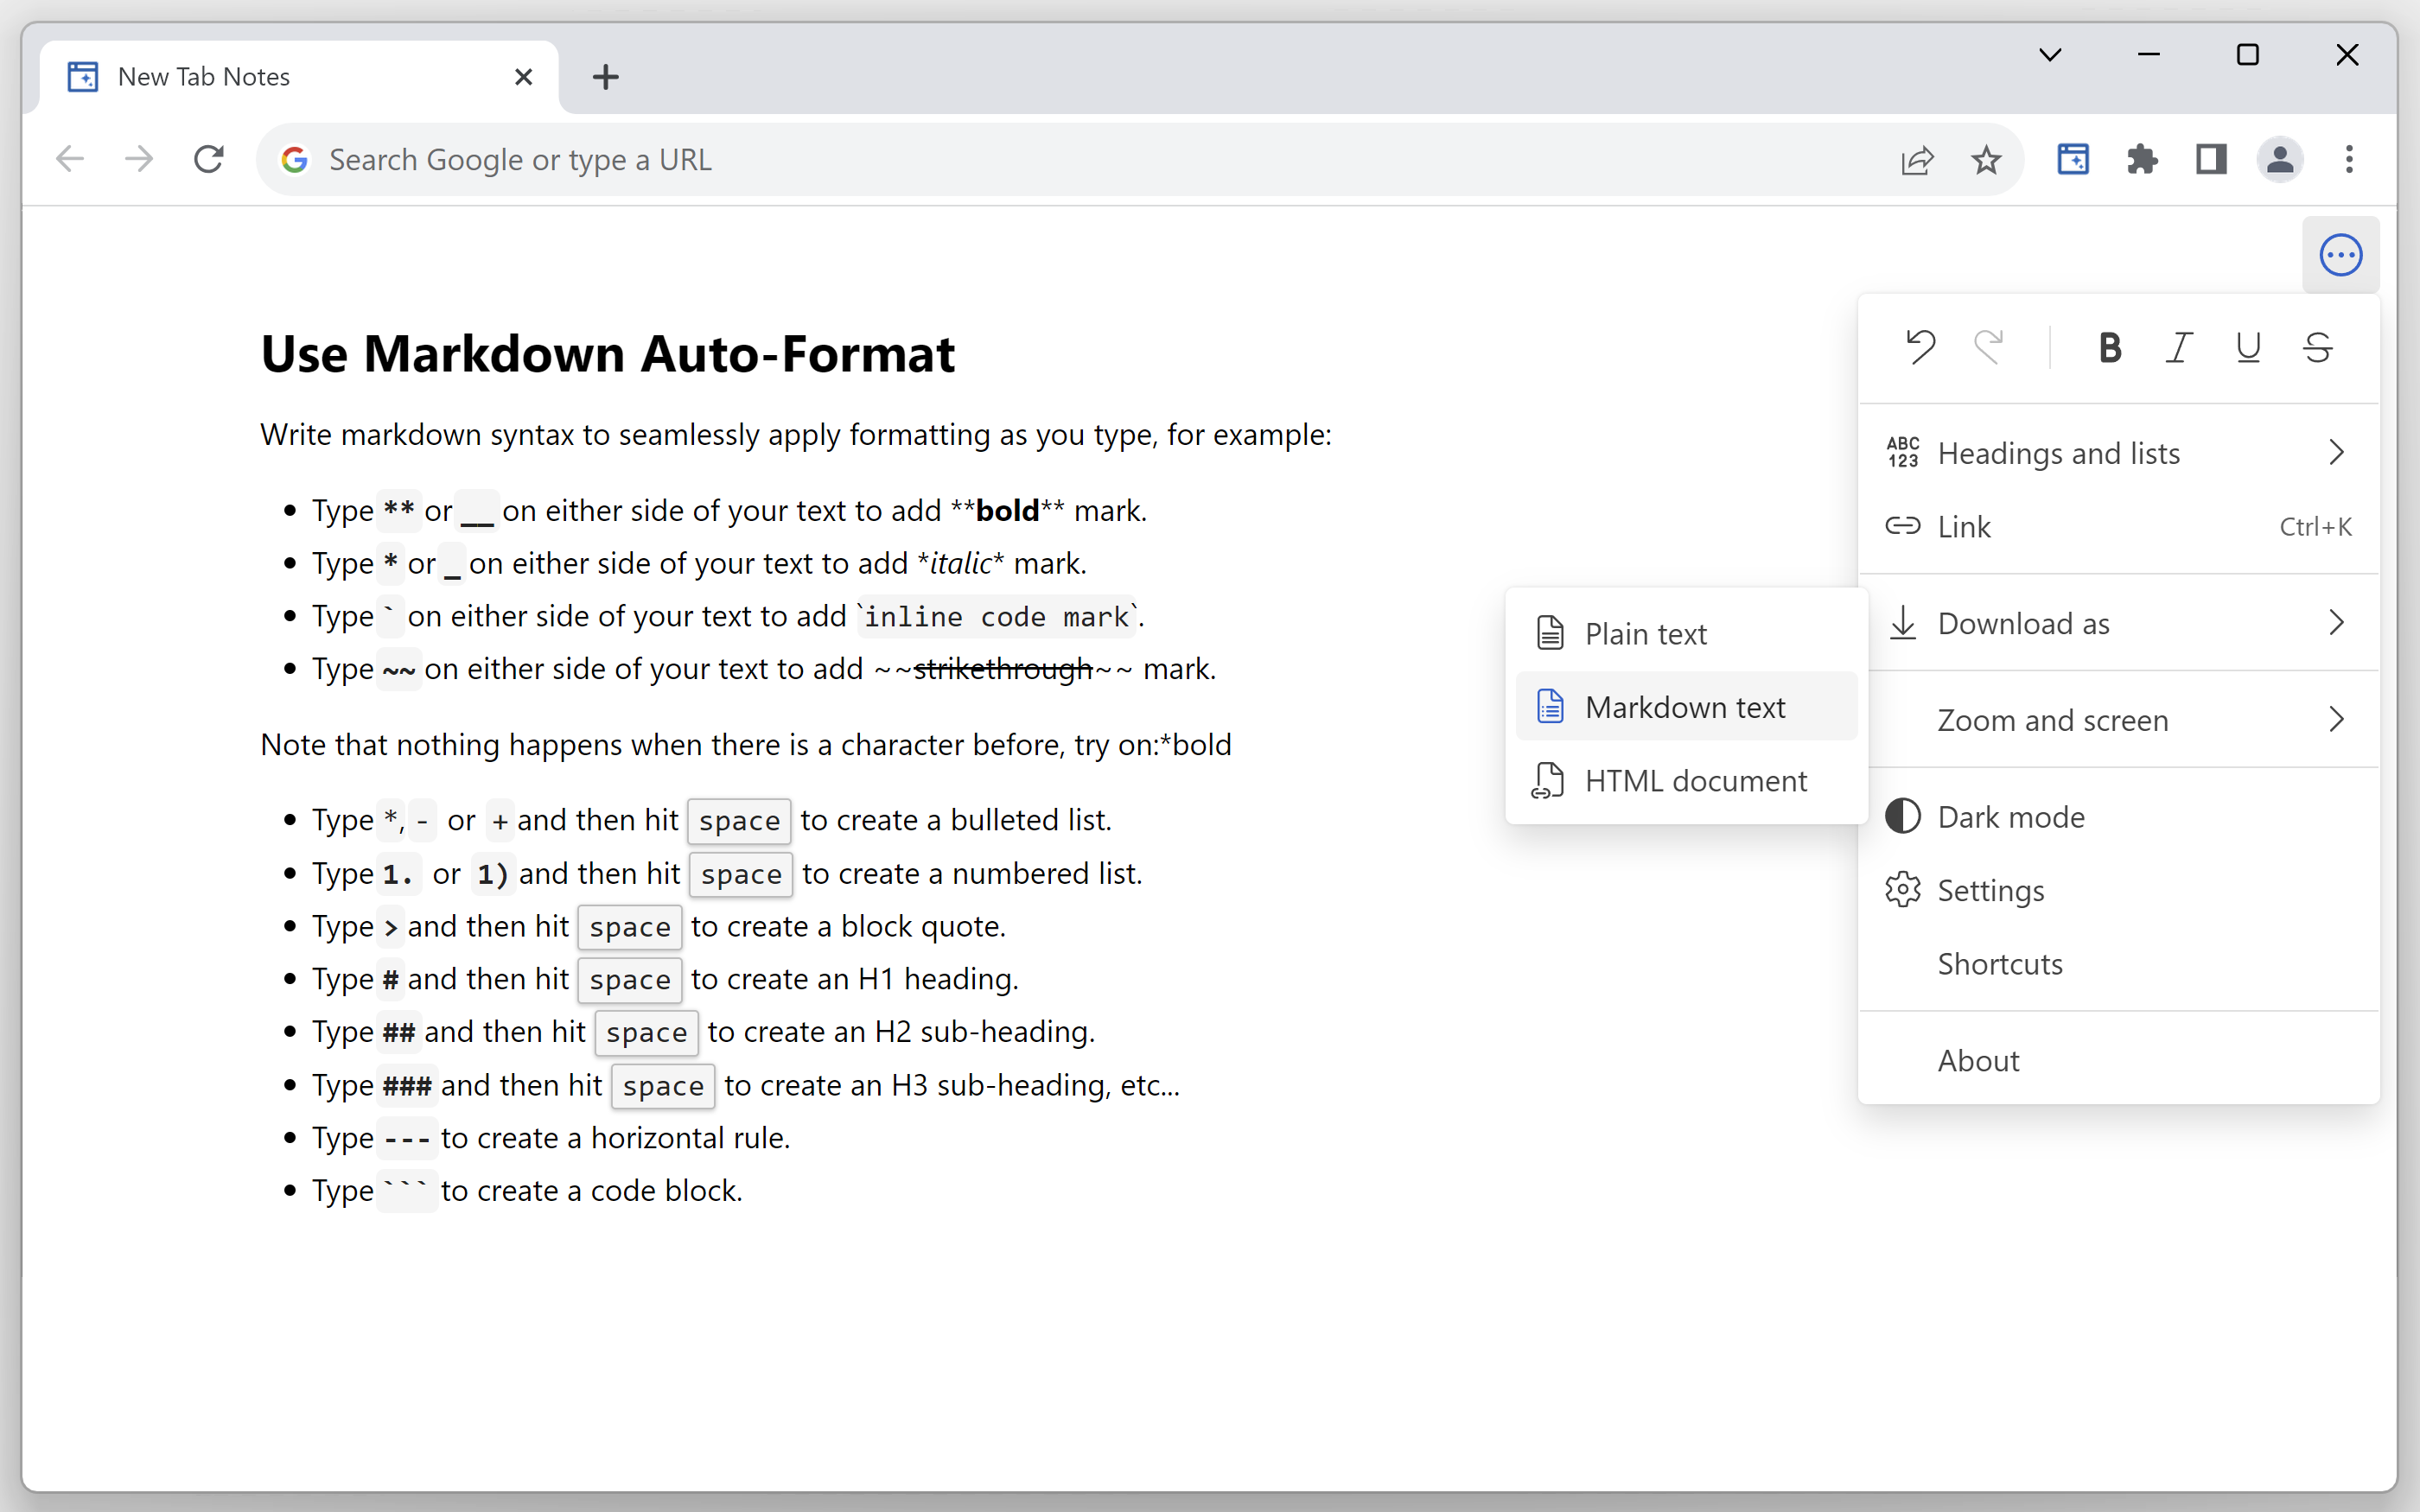Viewport: 2420px width, 1512px height.
Task: Click the chain link icon
Action: 1903,526
